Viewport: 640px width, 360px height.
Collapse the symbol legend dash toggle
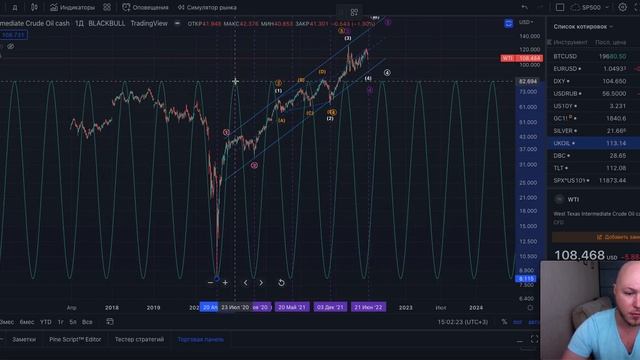177,24
